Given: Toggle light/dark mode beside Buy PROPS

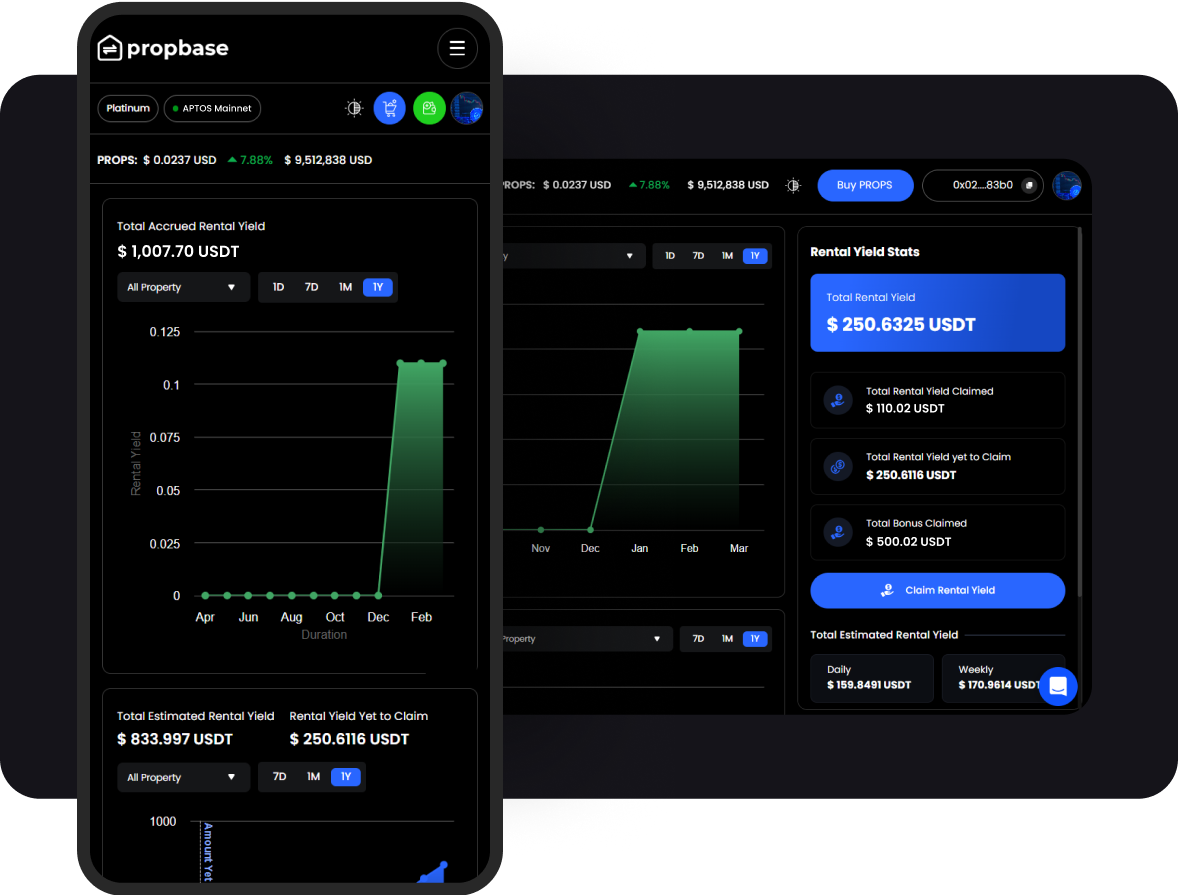Looking at the screenshot, I should (793, 185).
